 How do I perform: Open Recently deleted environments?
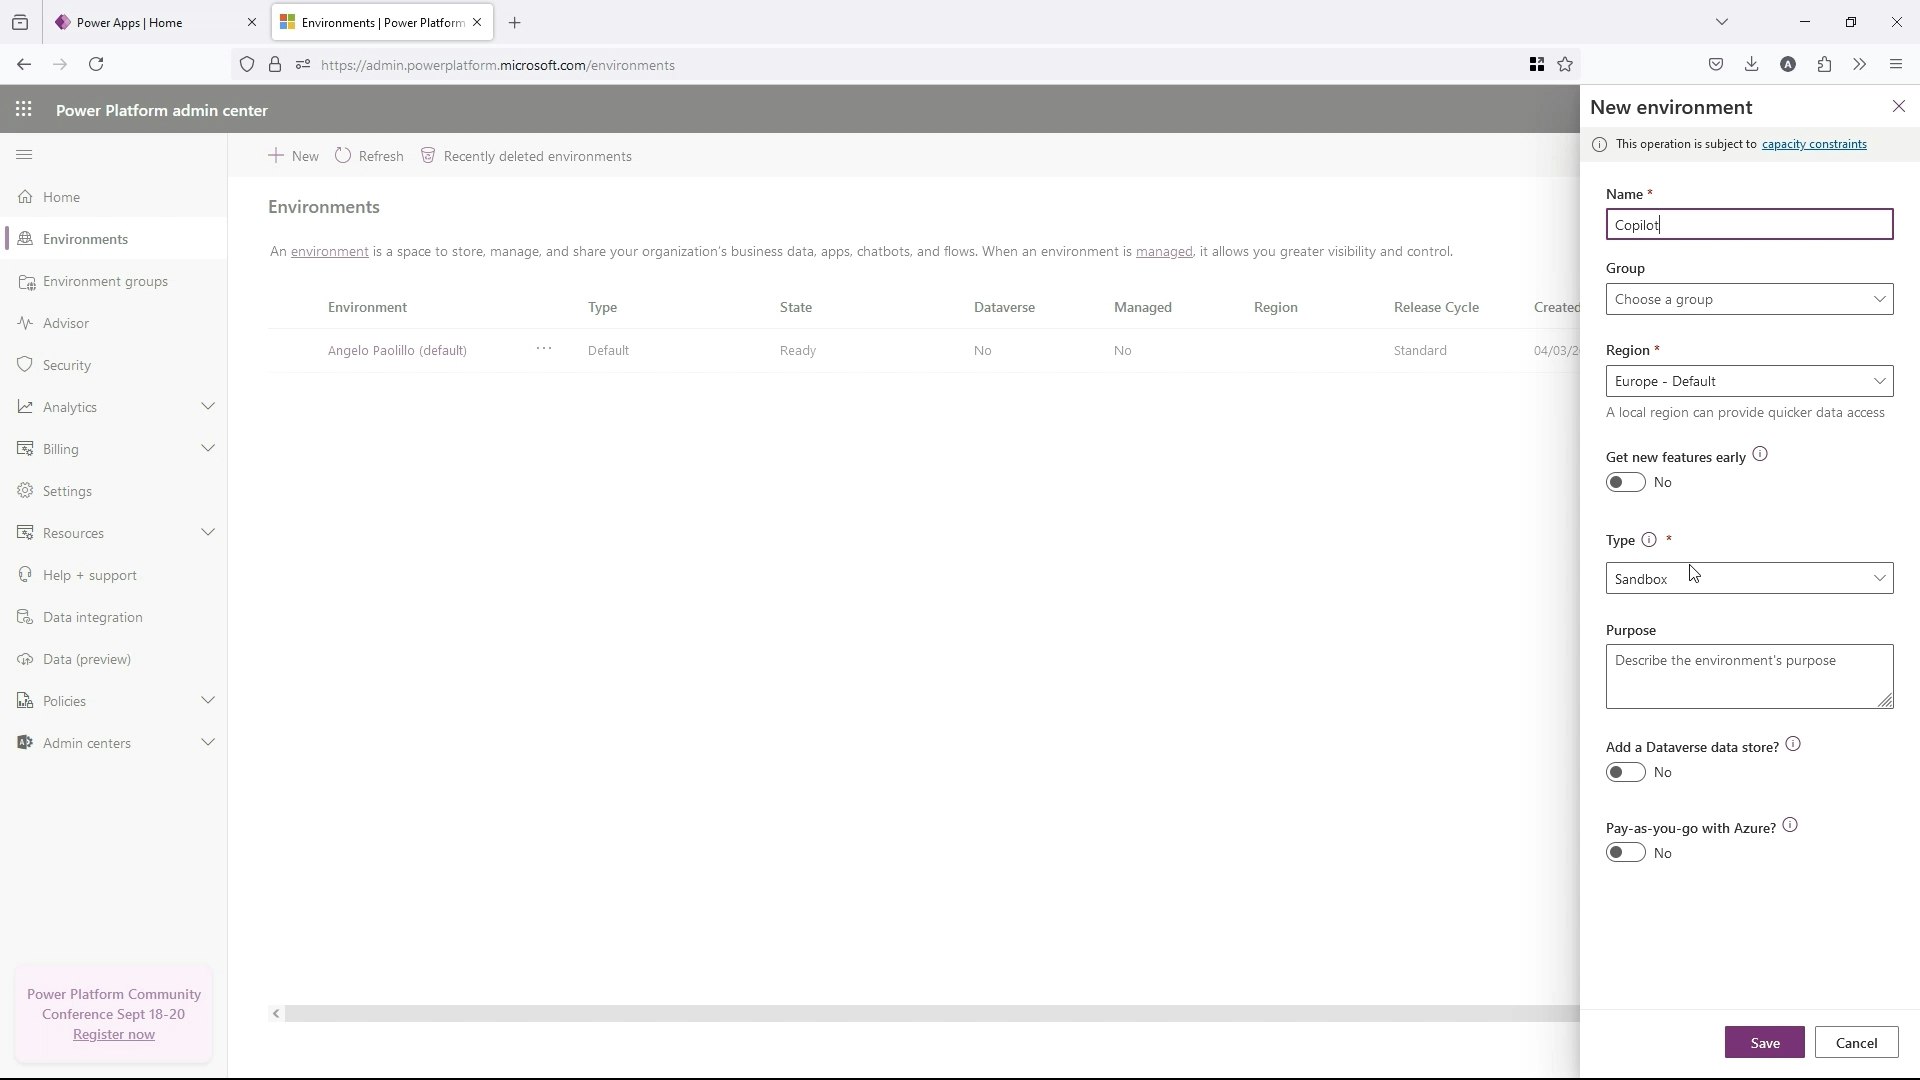point(526,156)
